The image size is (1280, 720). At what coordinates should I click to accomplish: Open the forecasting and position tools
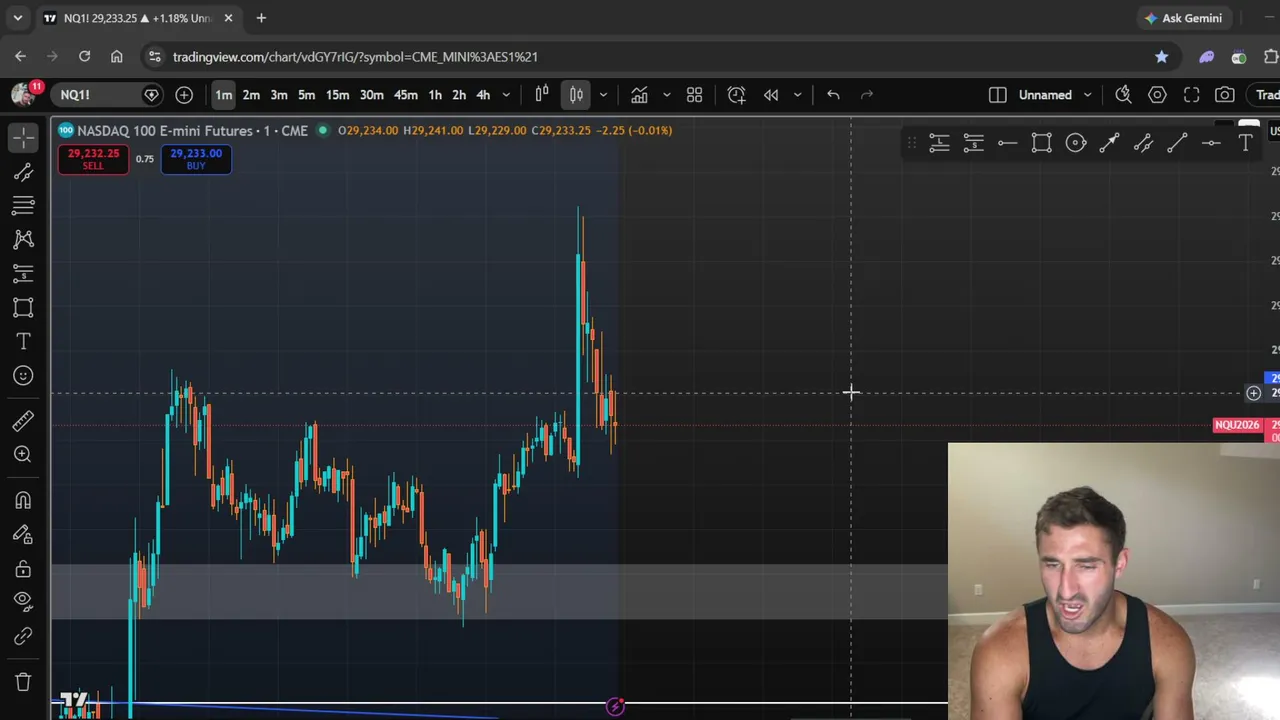pos(23,273)
